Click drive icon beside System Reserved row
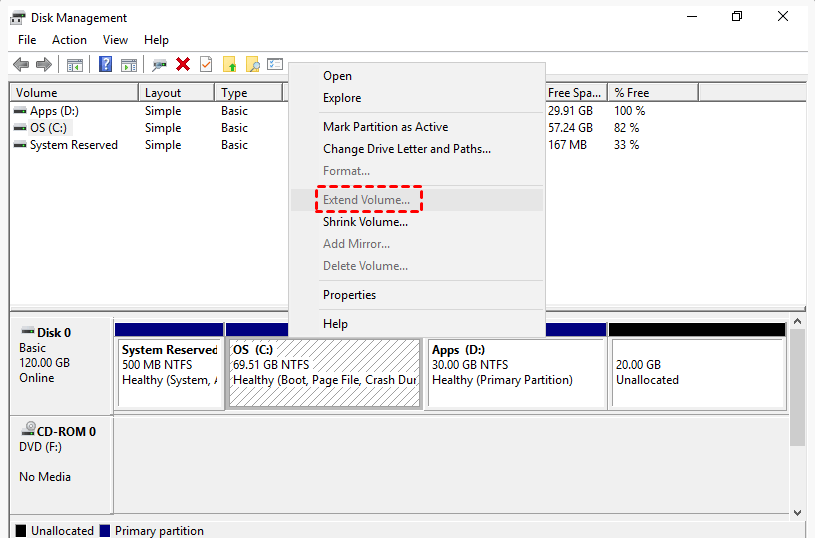Screen dimensions: 815x538 [x=20, y=145]
